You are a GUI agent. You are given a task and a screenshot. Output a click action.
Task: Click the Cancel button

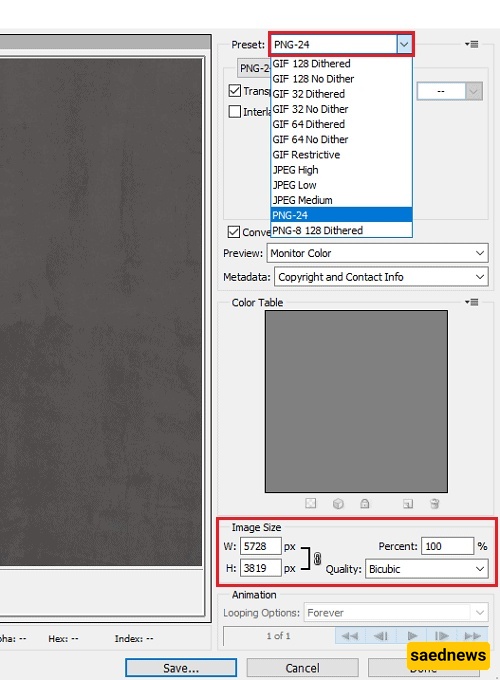click(302, 668)
